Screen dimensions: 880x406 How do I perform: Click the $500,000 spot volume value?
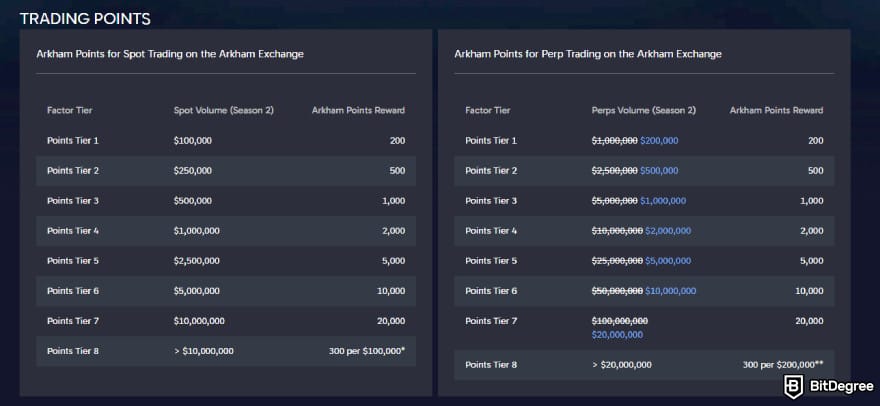point(193,201)
